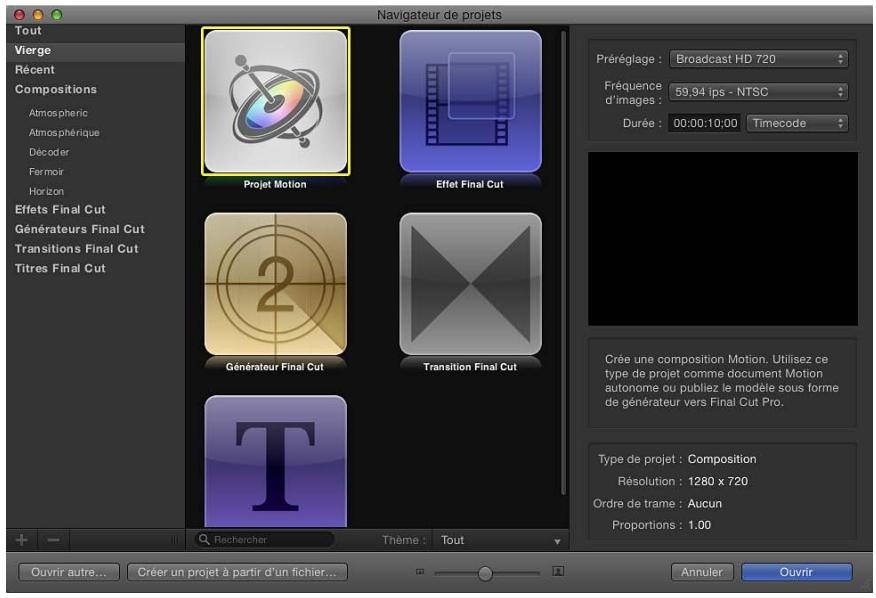This screenshot has height=598, width=876.
Task: Select the Effet Final Cut template icon
Action: tap(470, 101)
